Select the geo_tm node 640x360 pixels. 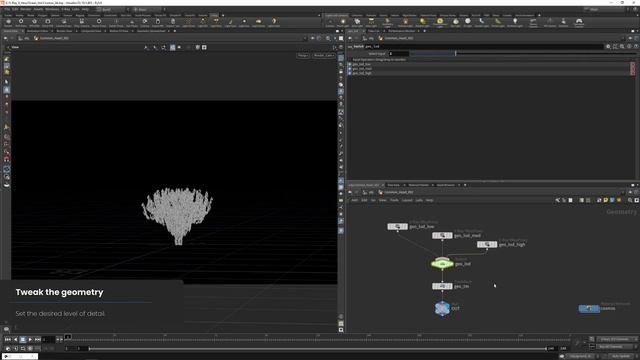point(442,286)
